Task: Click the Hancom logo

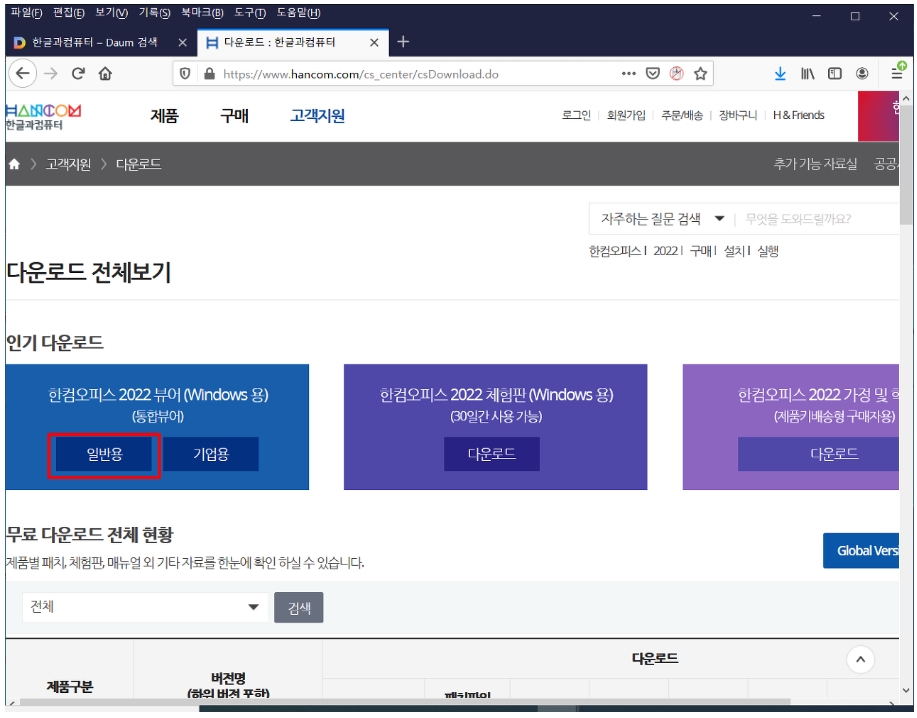Action: click(x=43, y=116)
